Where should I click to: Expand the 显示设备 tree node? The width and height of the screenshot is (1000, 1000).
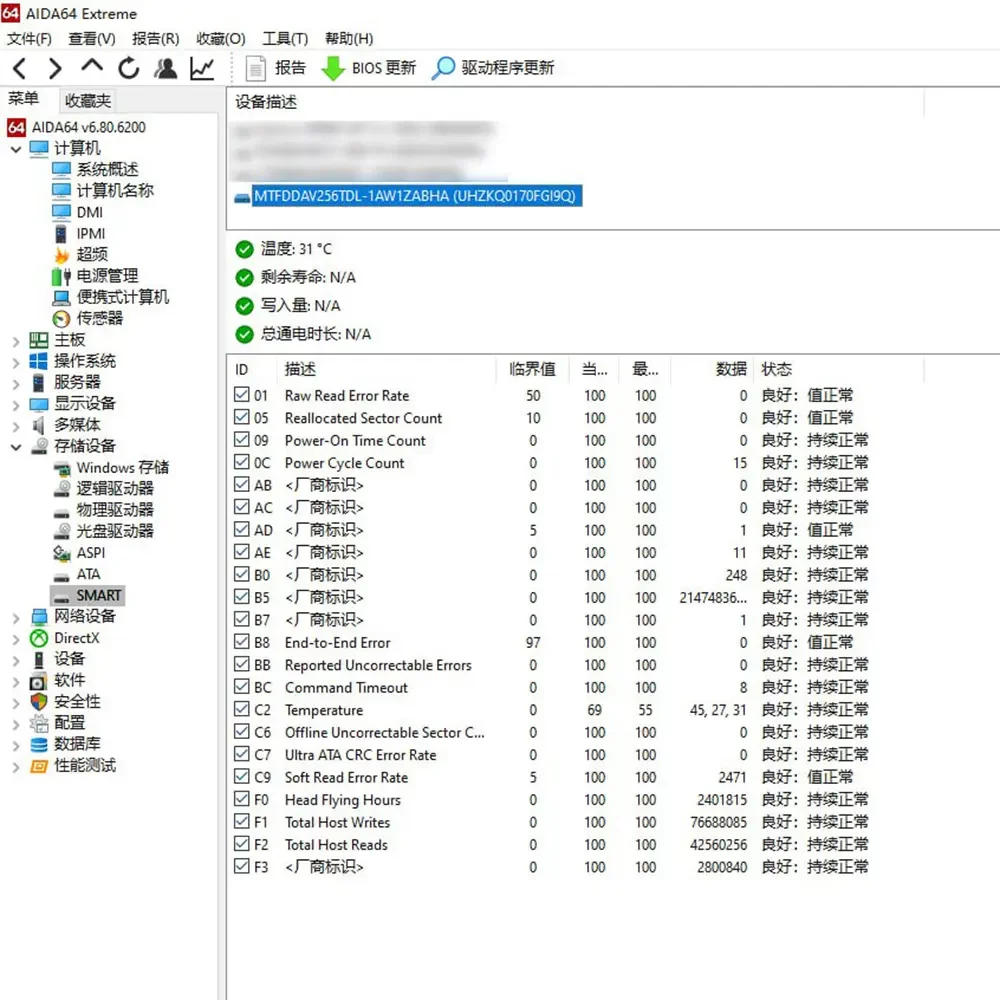(16, 404)
